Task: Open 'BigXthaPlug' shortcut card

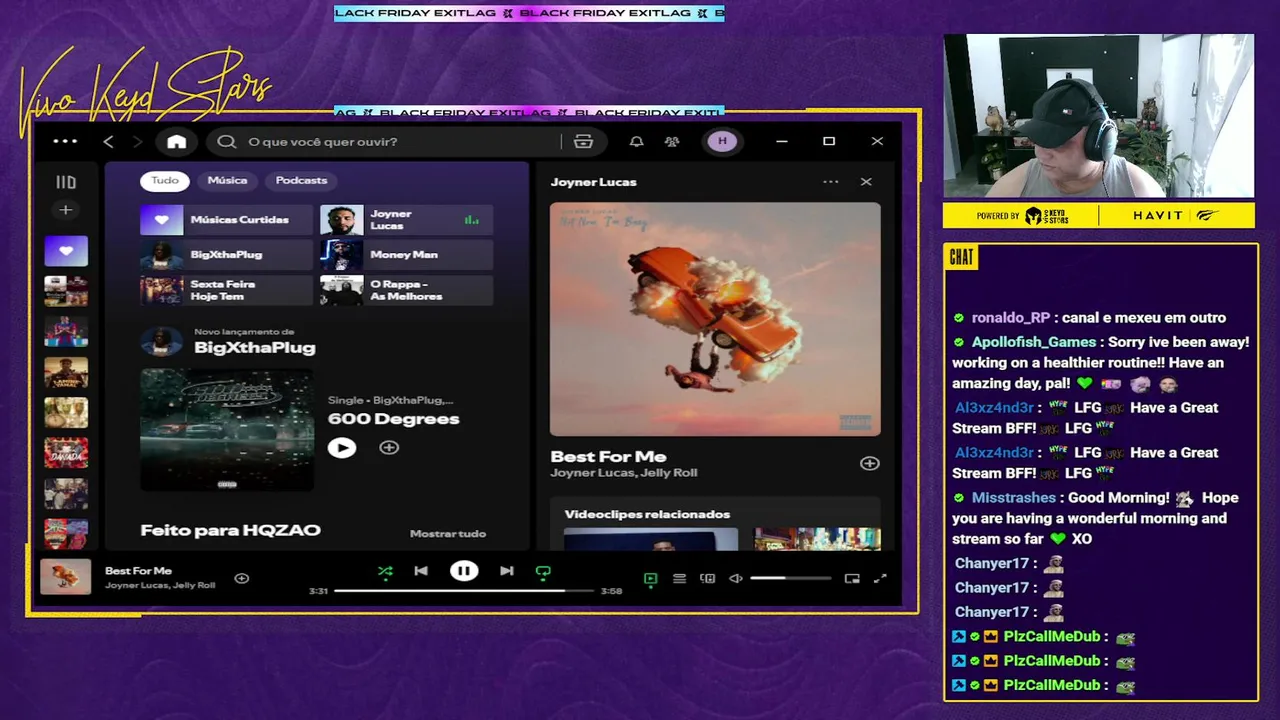Action: (227, 255)
